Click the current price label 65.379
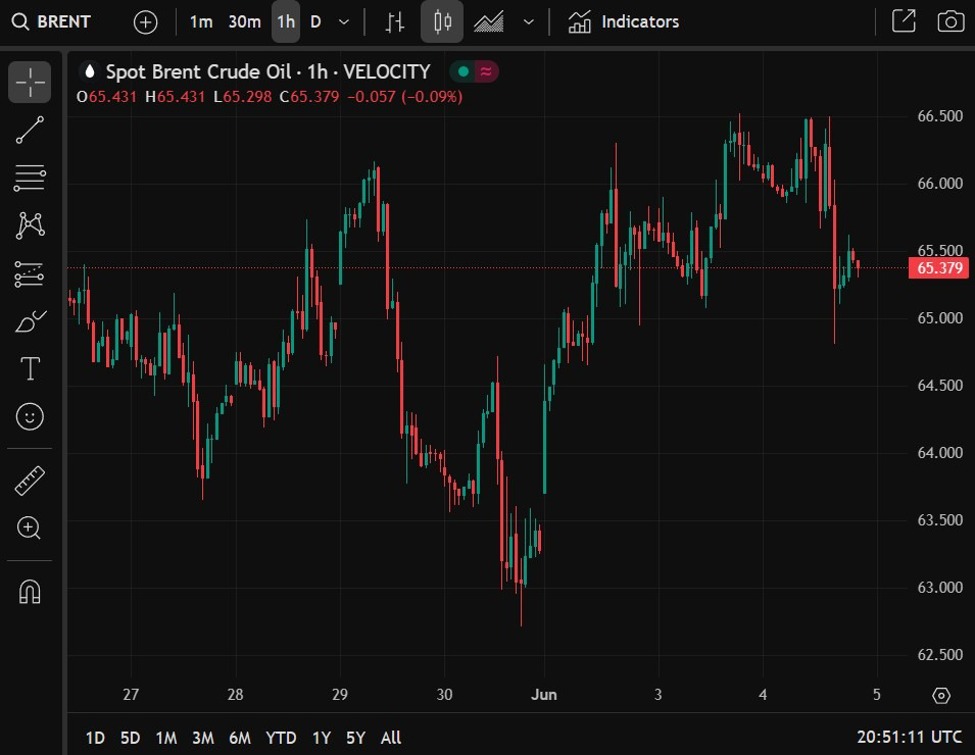Image resolution: width=975 pixels, height=755 pixels. [938, 268]
